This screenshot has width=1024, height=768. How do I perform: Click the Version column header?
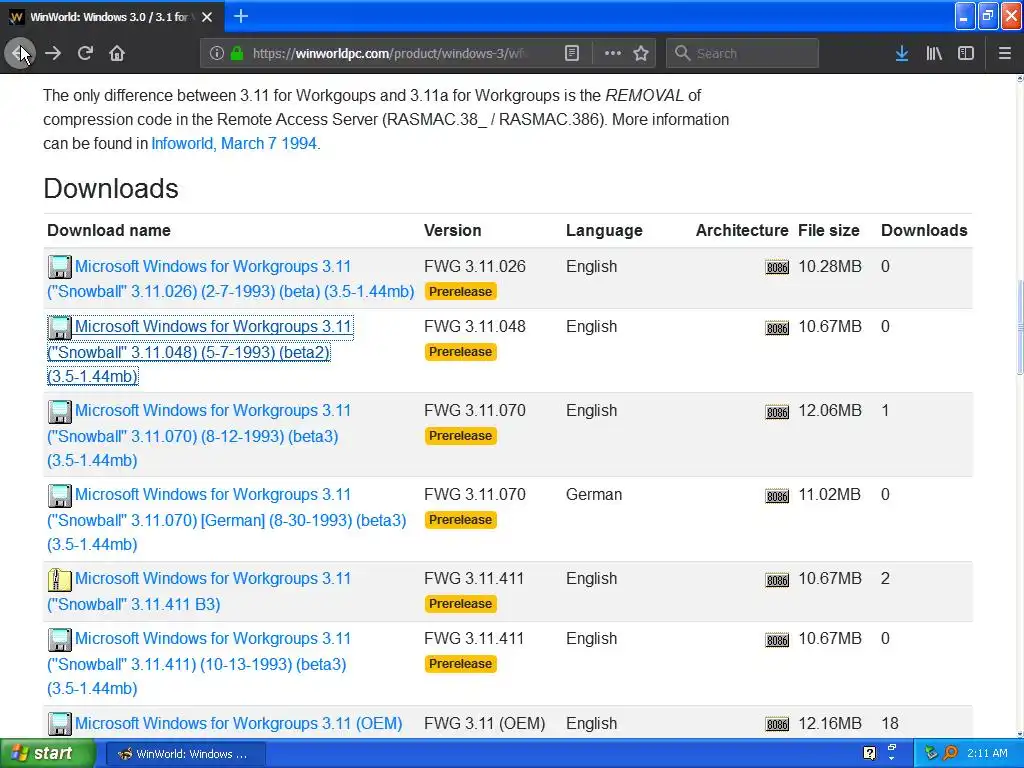[x=453, y=231]
